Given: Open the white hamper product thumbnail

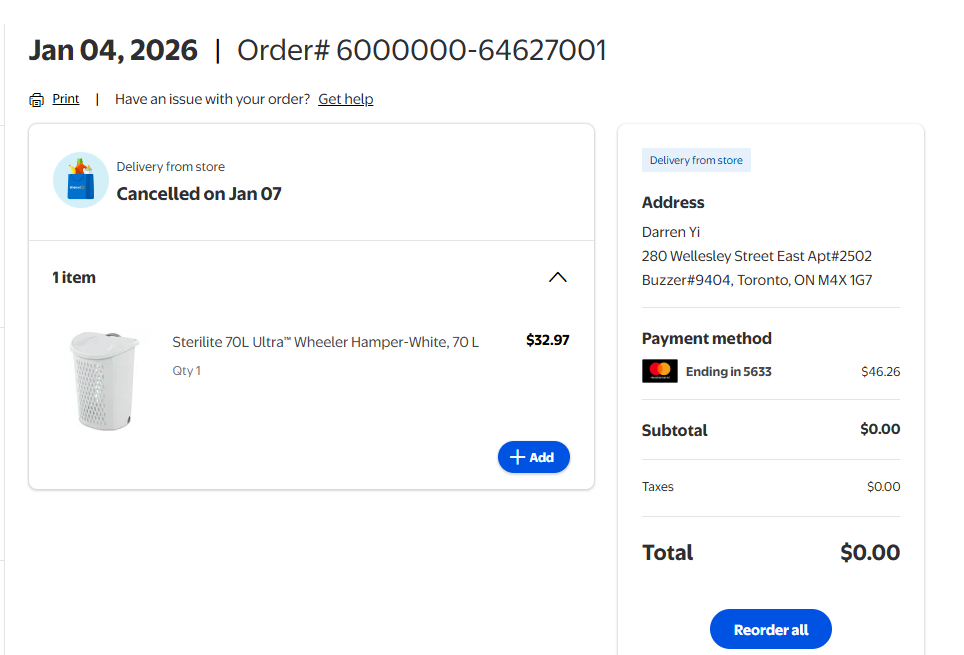Looking at the screenshot, I should point(105,380).
